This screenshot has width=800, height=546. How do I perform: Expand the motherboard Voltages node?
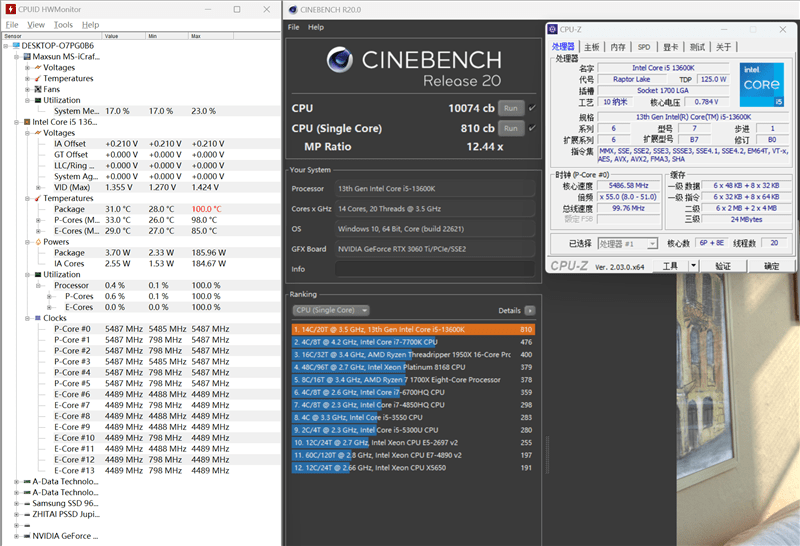(x=28, y=67)
